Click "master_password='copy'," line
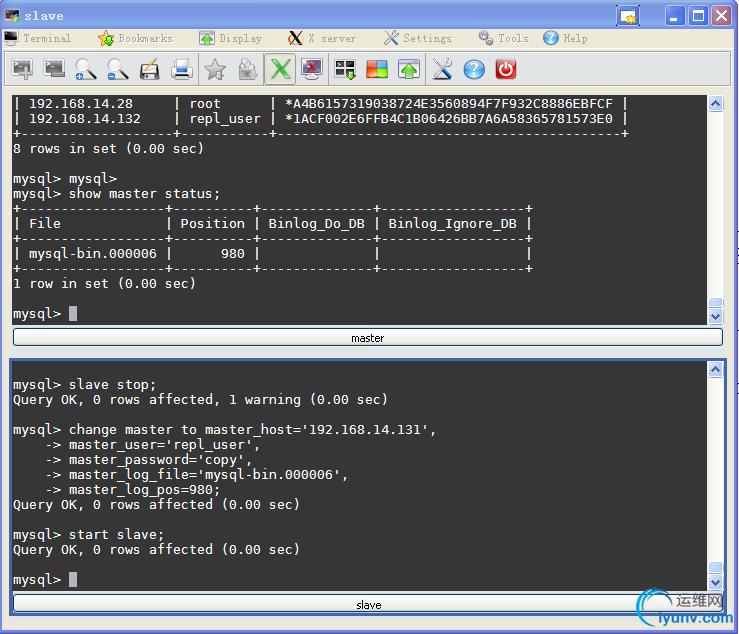Image resolution: width=739 pixels, height=634 pixels. tap(161, 460)
